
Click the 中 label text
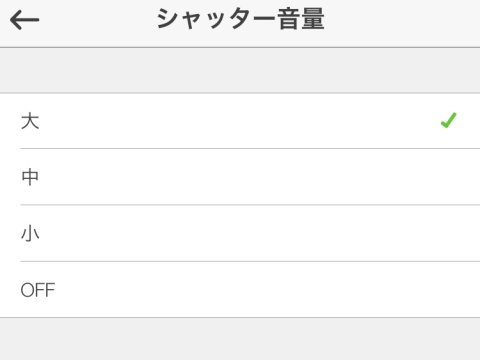[x=30, y=177]
